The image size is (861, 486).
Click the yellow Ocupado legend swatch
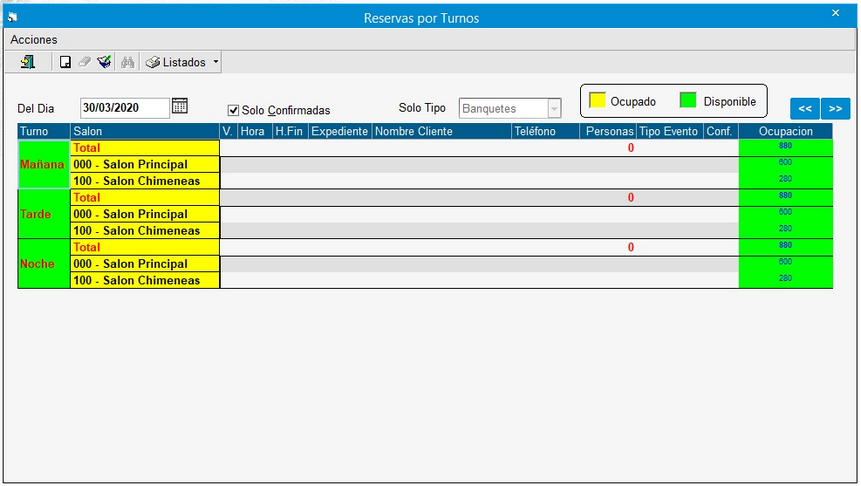coord(597,100)
